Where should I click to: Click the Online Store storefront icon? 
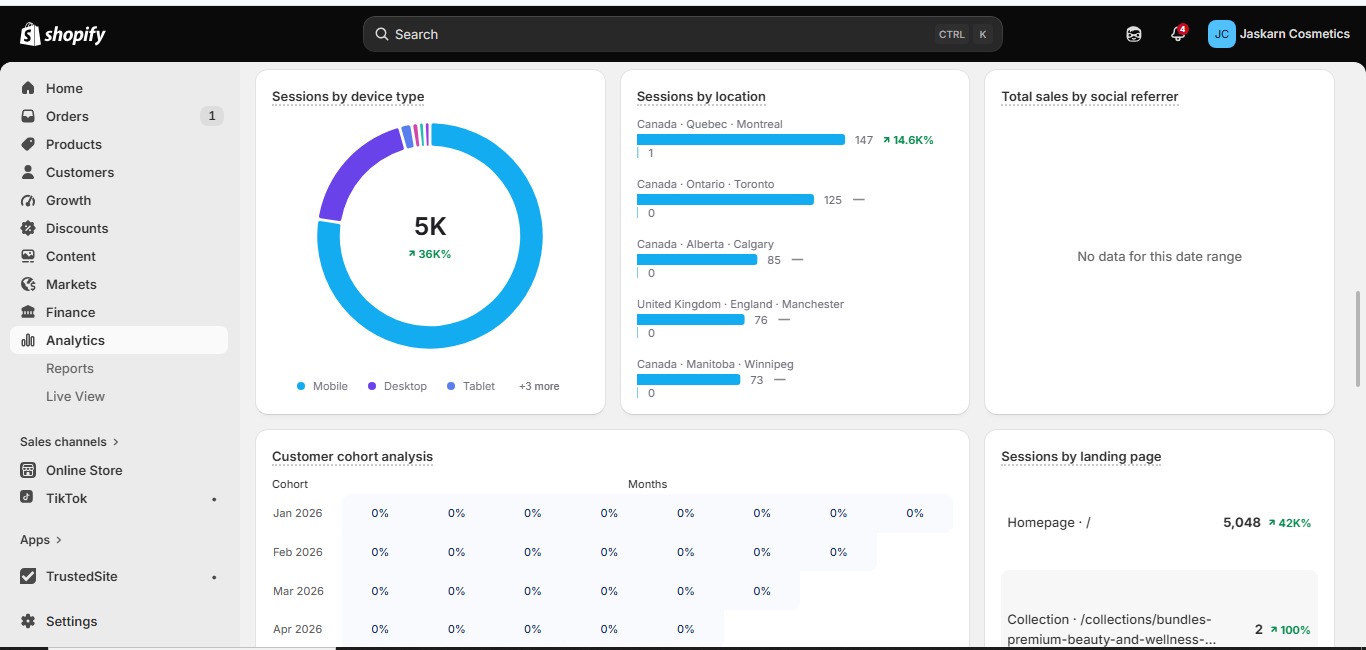pos(28,470)
